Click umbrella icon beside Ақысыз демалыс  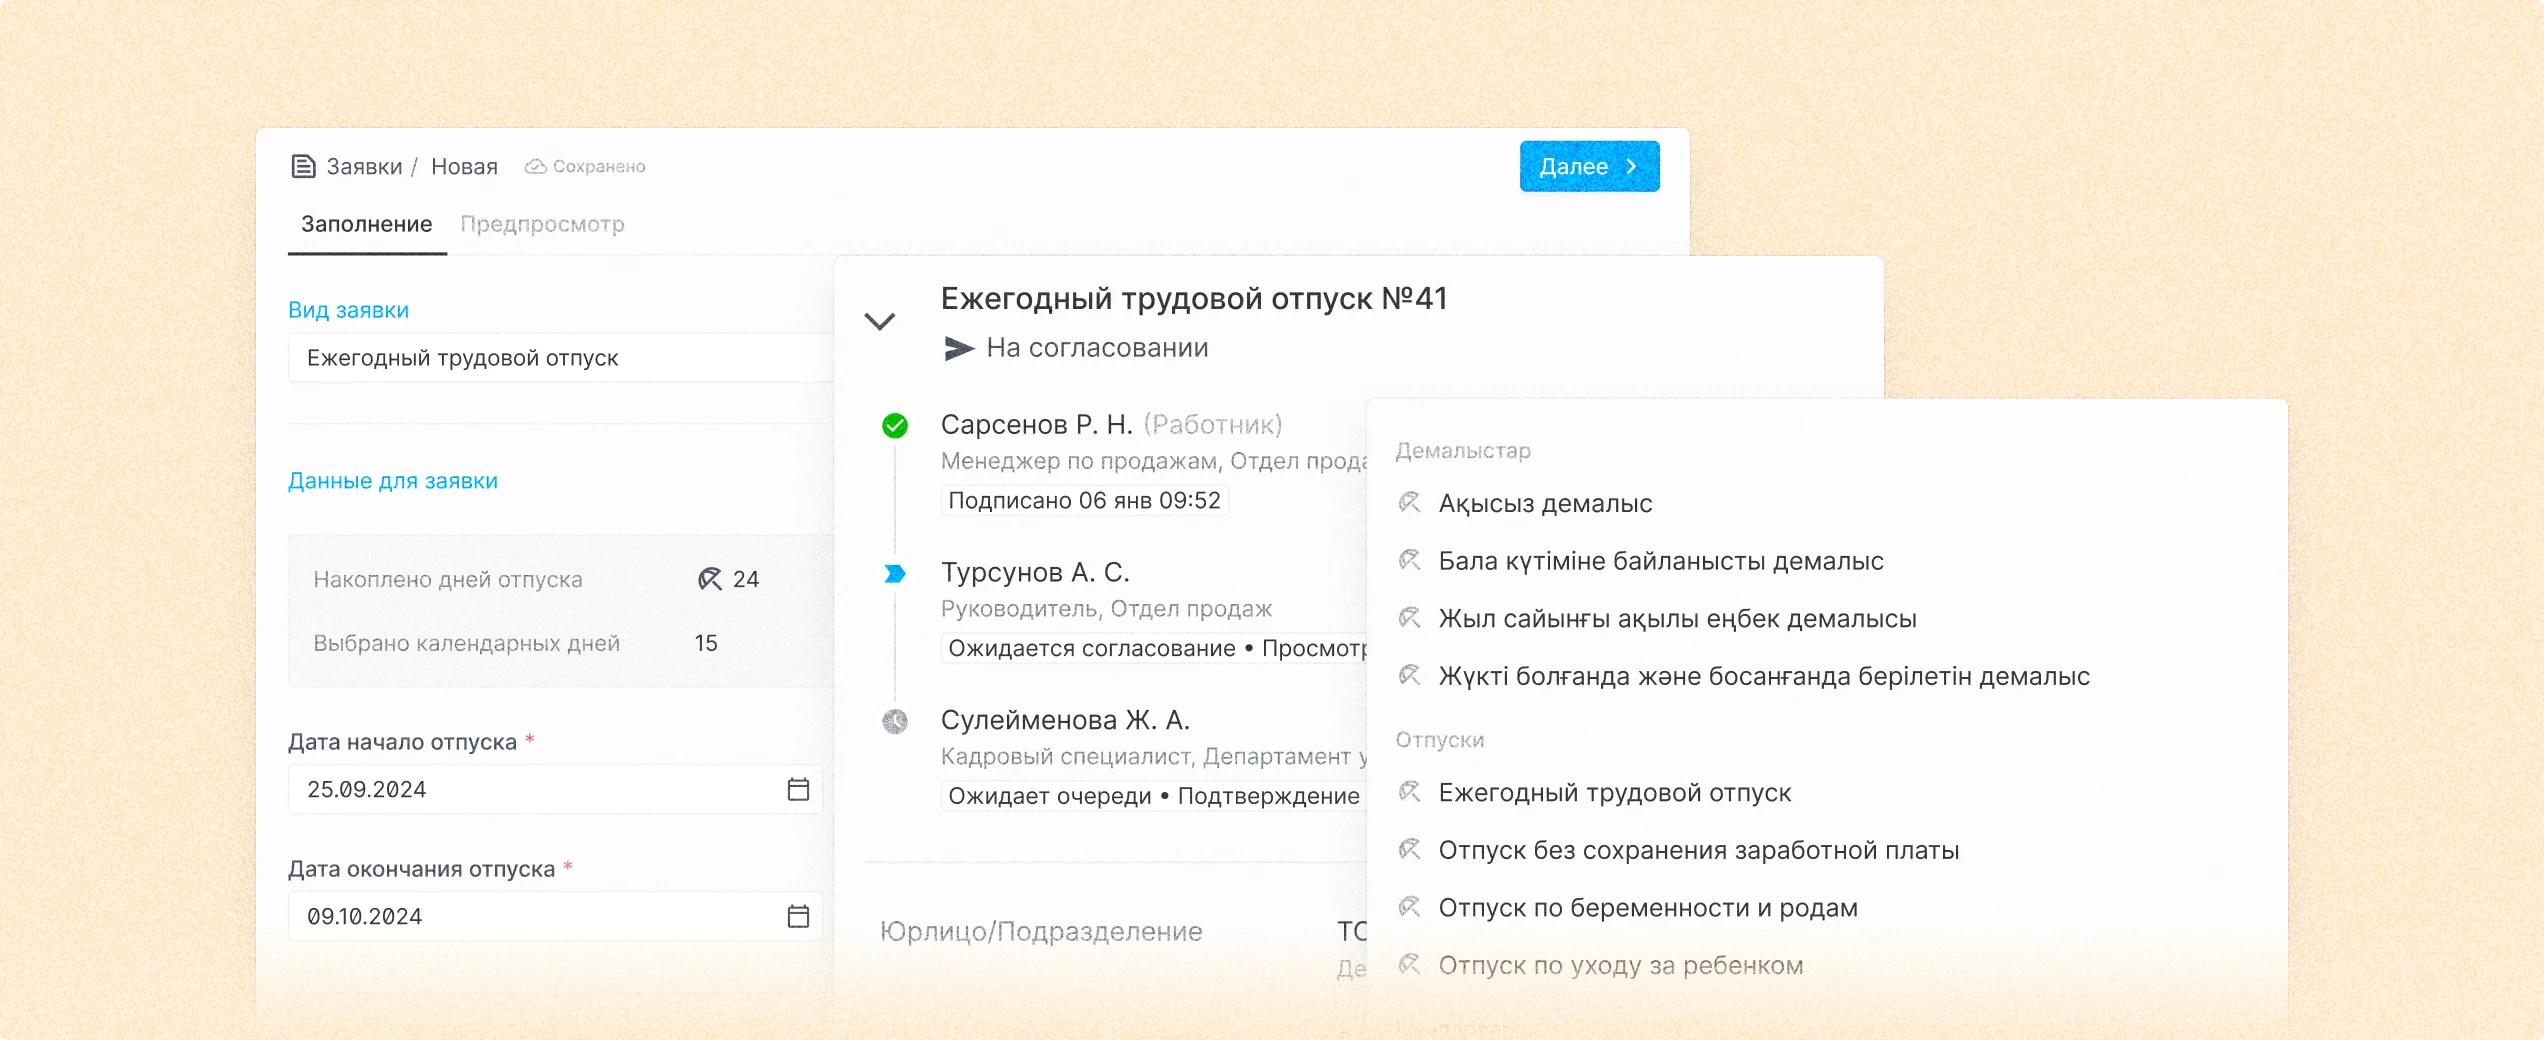[1410, 502]
